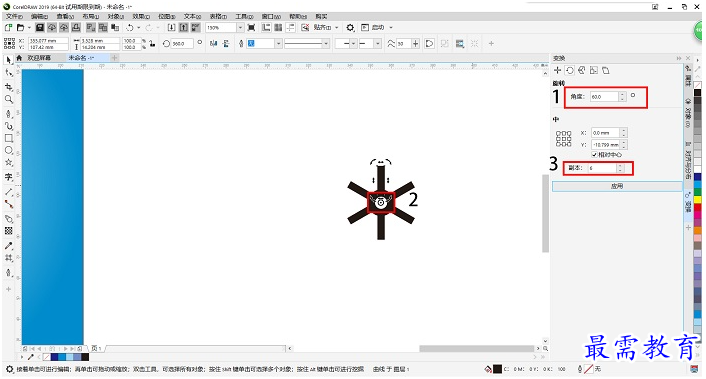Collapse the Transform docker with double arrow
This screenshot has height=379, width=706.
pyautogui.click(x=679, y=58)
